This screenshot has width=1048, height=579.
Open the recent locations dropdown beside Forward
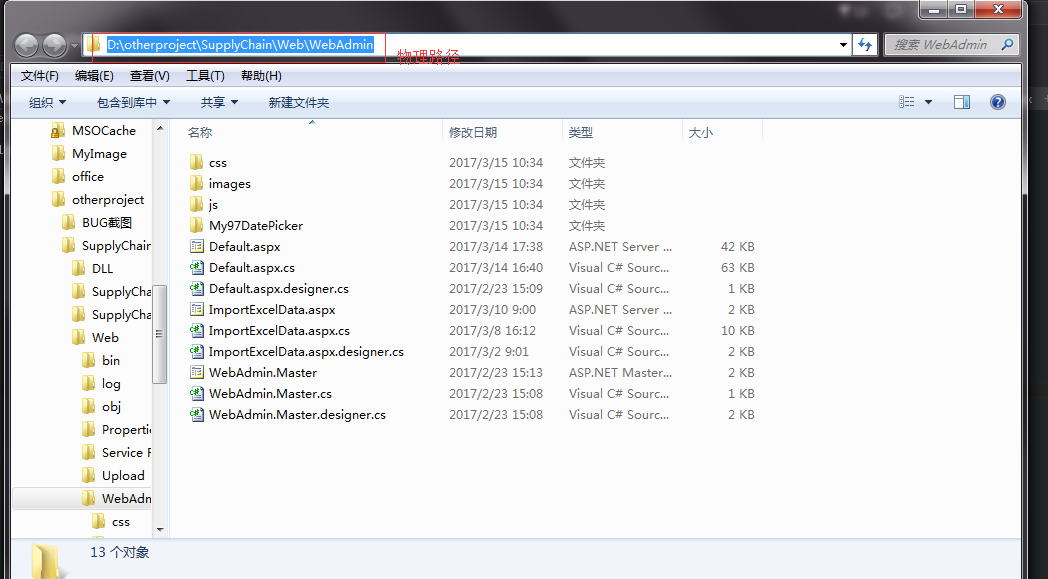(x=74, y=46)
